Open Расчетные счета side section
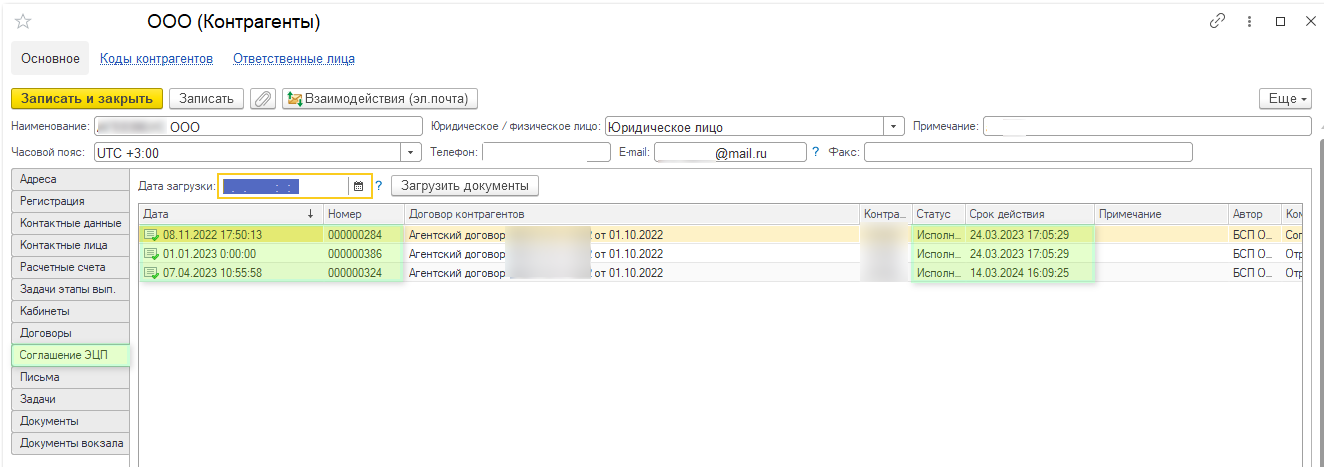 click(70, 267)
